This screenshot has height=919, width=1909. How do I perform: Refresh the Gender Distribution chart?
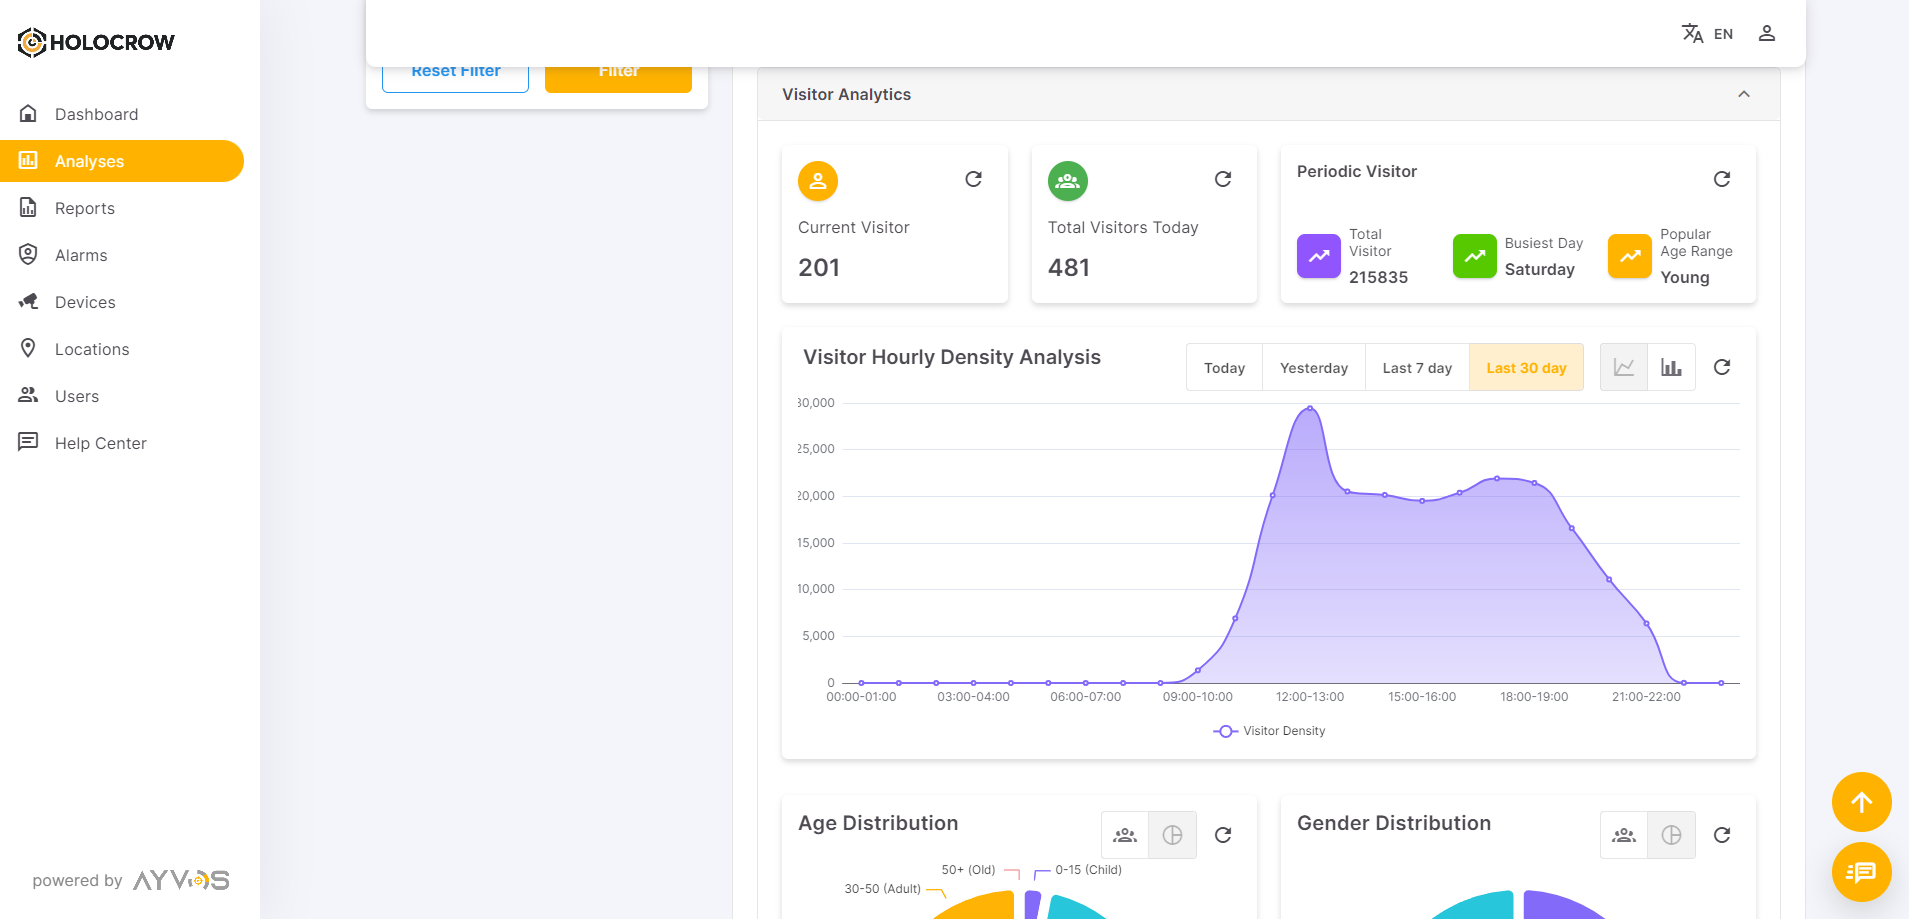[x=1721, y=835]
